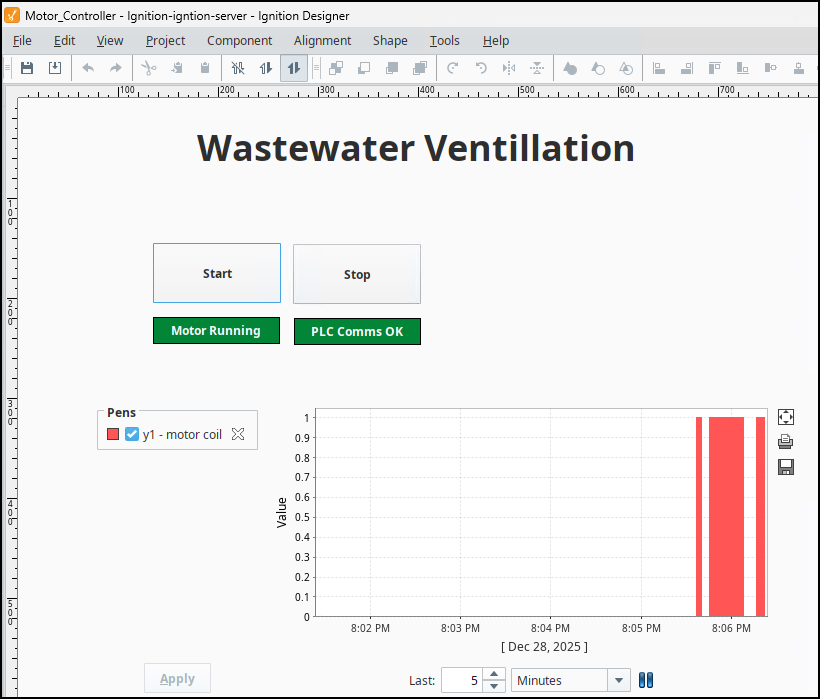Click the widest red bar in chart
This screenshot has width=820, height=699.
(x=726, y=517)
